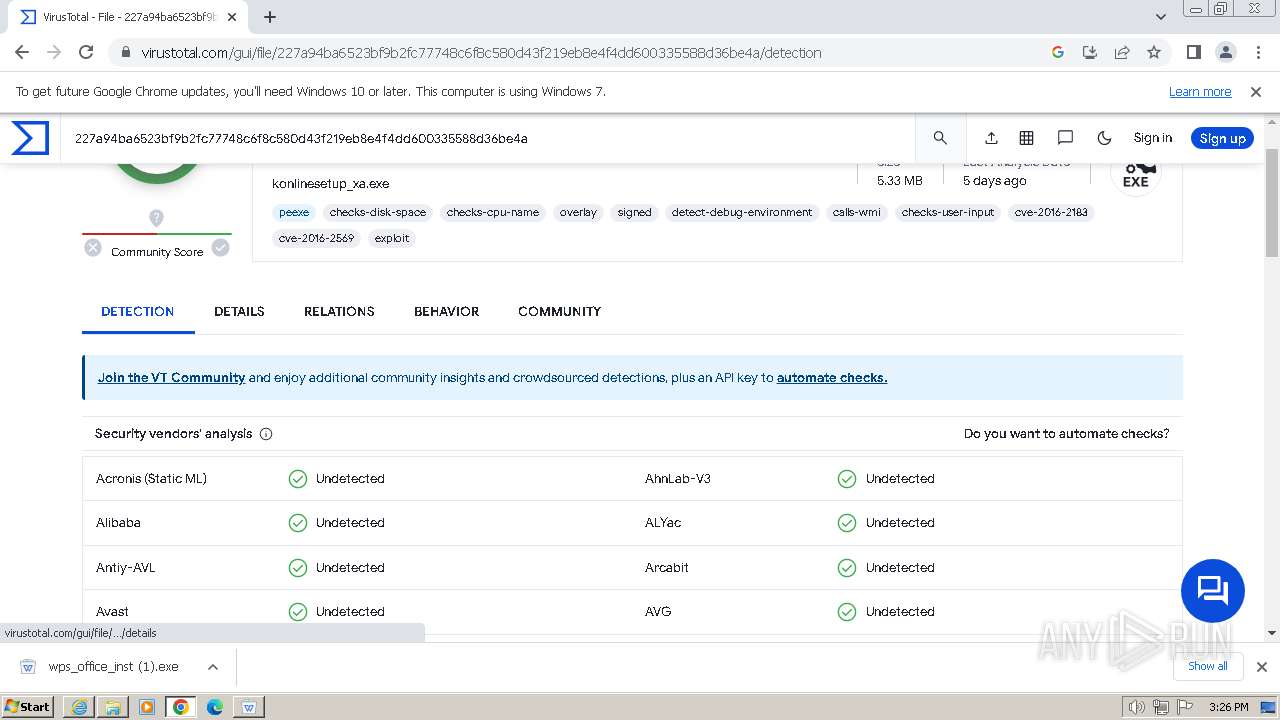This screenshot has height=720, width=1280.
Task: Click the AhnLab-V3 vendor name
Action: (678, 479)
